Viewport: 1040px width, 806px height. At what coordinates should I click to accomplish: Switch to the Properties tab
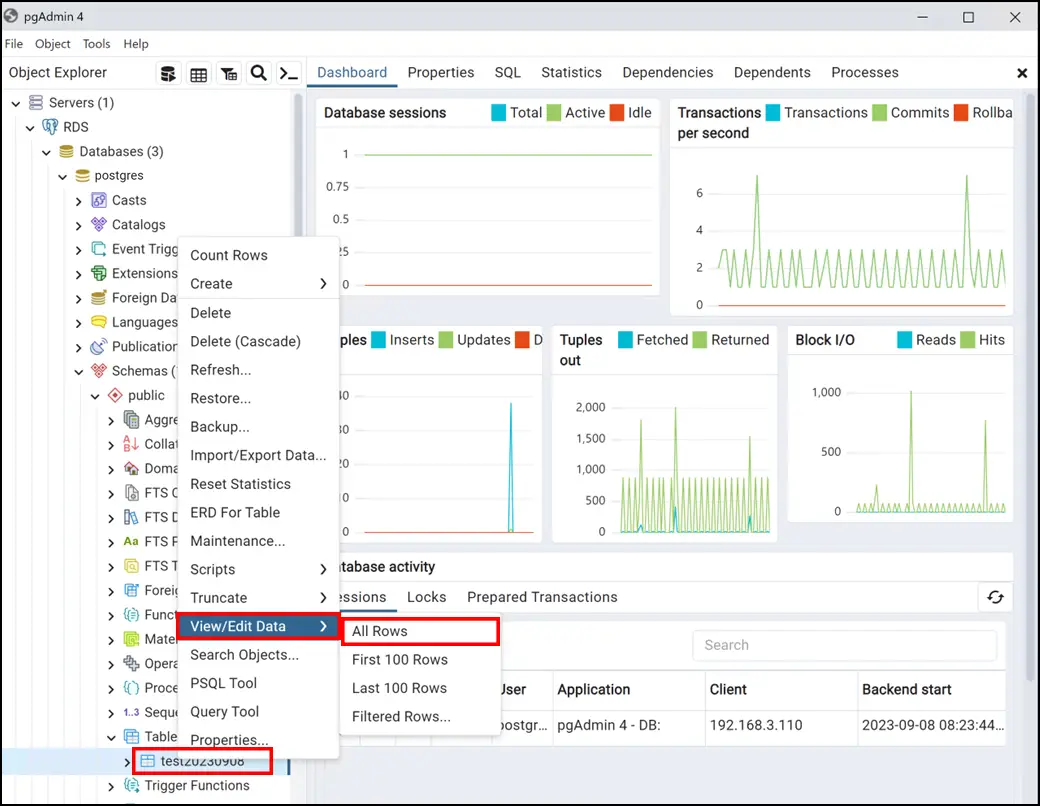[x=441, y=72]
